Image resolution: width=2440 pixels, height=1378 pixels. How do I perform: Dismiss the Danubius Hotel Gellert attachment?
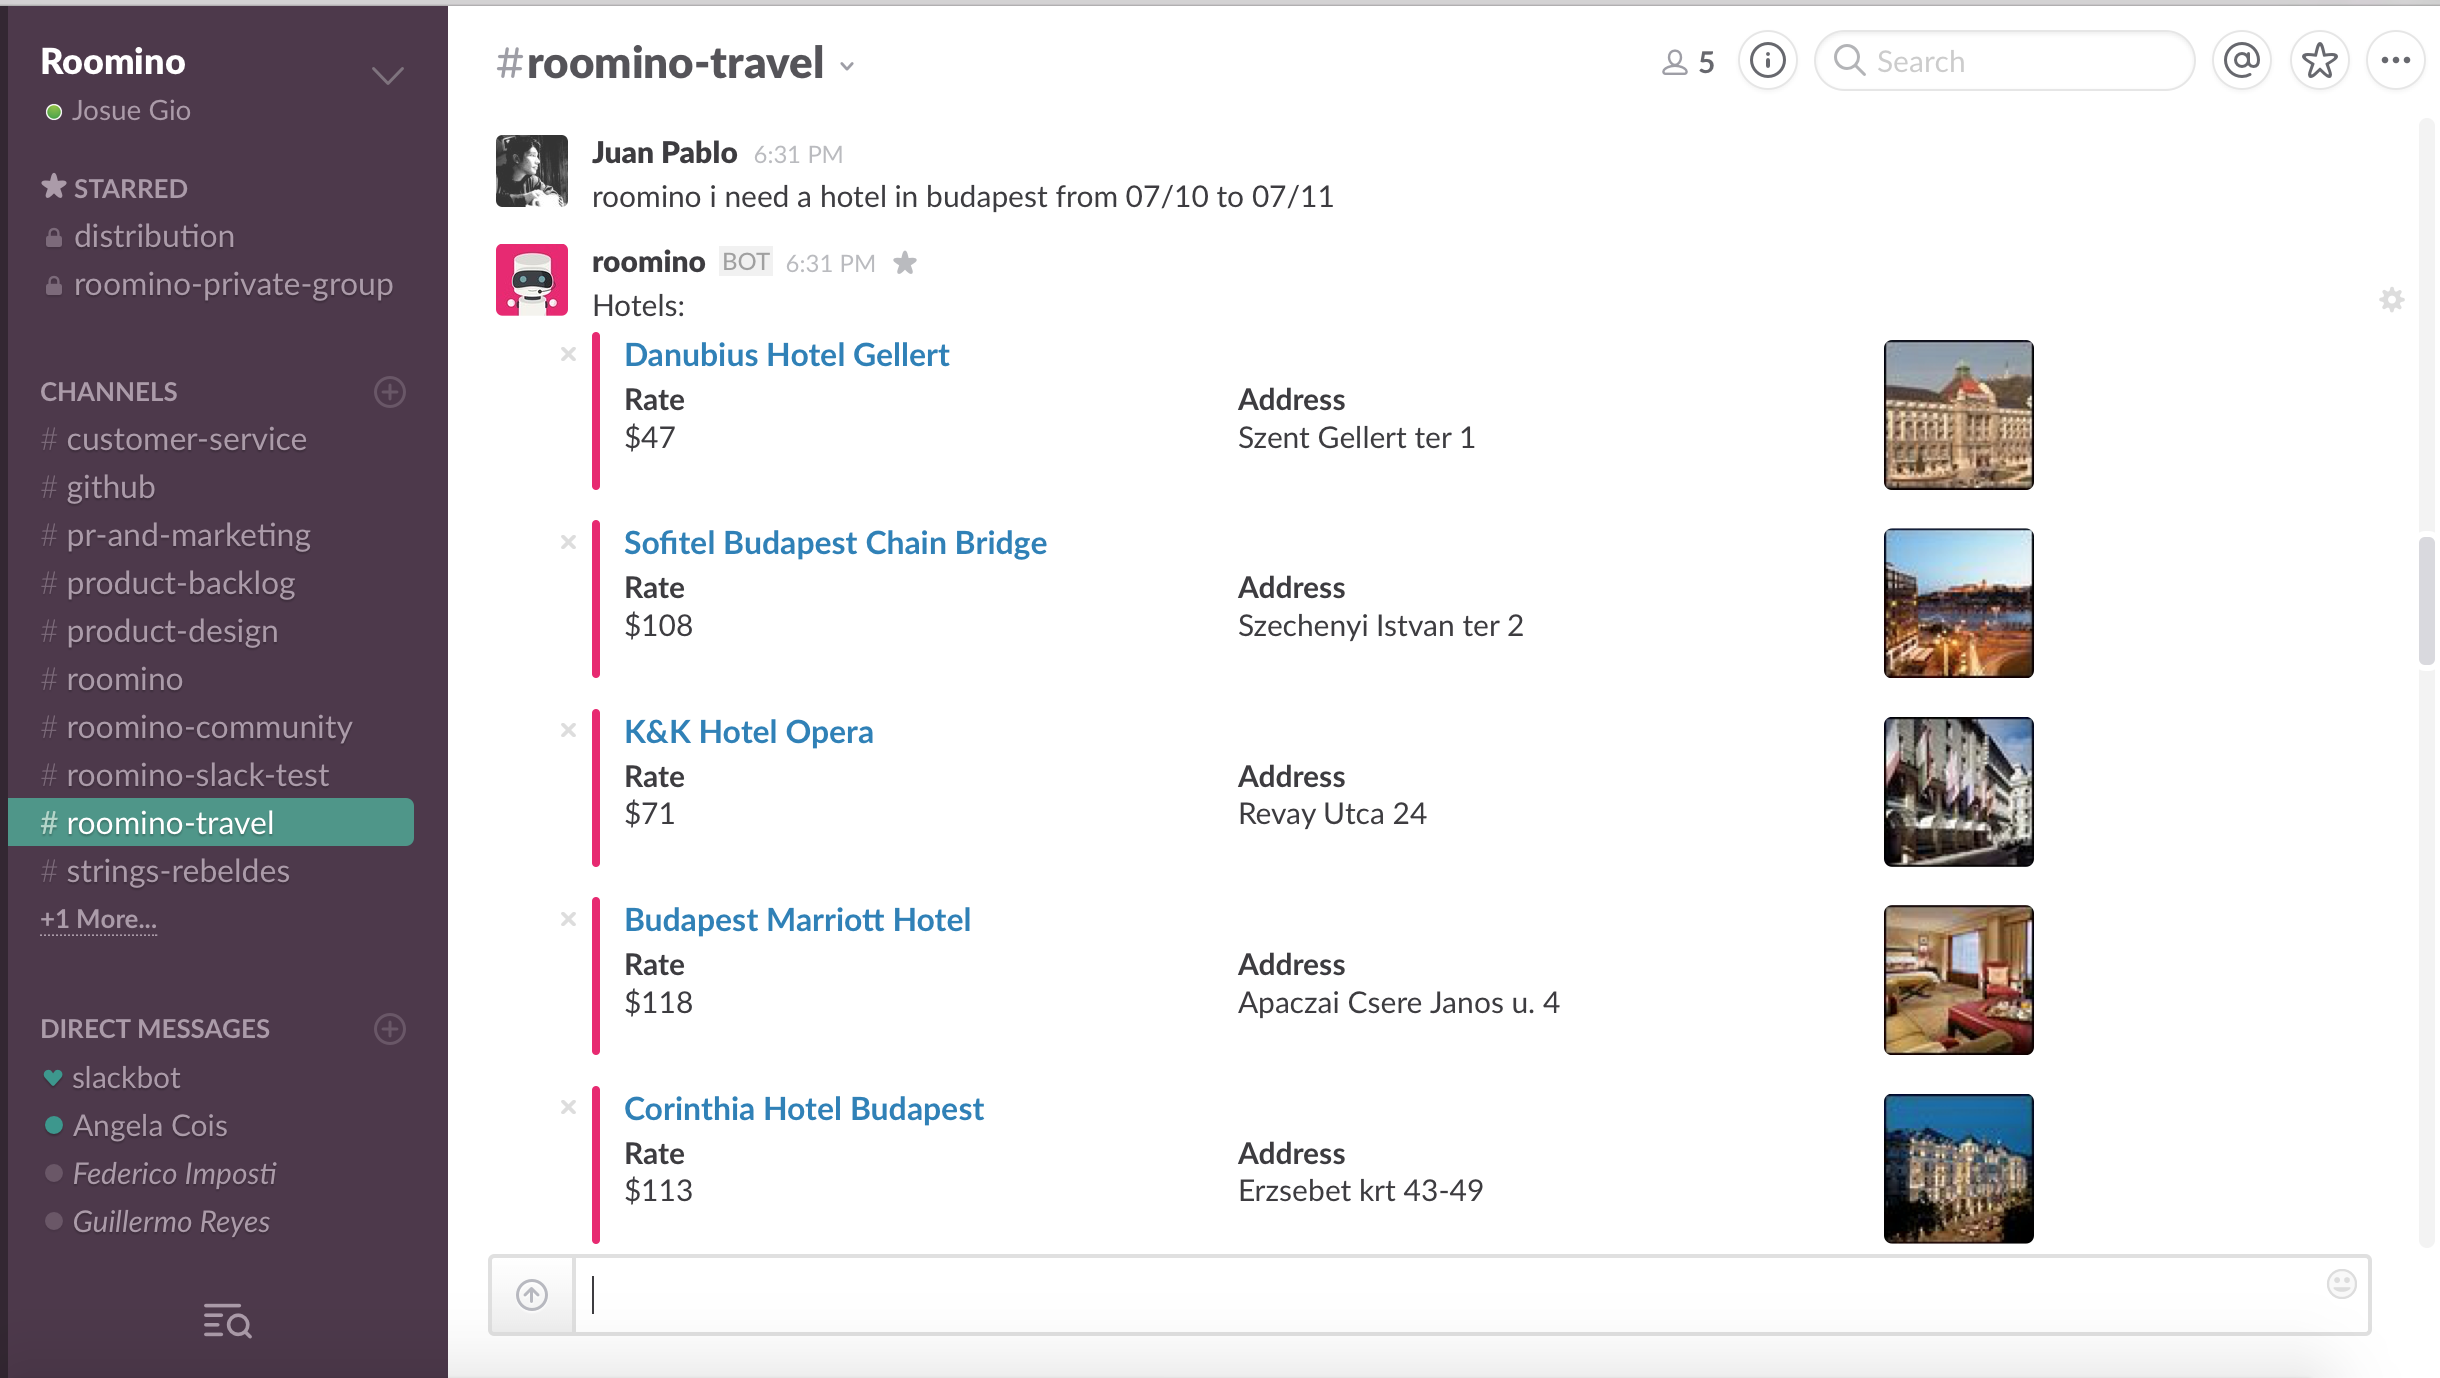click(568, 354)
